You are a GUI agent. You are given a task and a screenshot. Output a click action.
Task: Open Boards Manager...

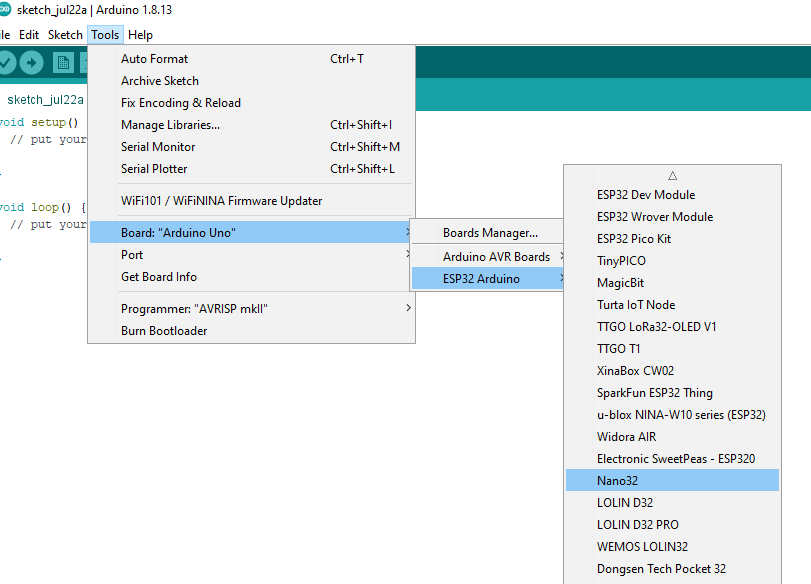tap(490, 233)
